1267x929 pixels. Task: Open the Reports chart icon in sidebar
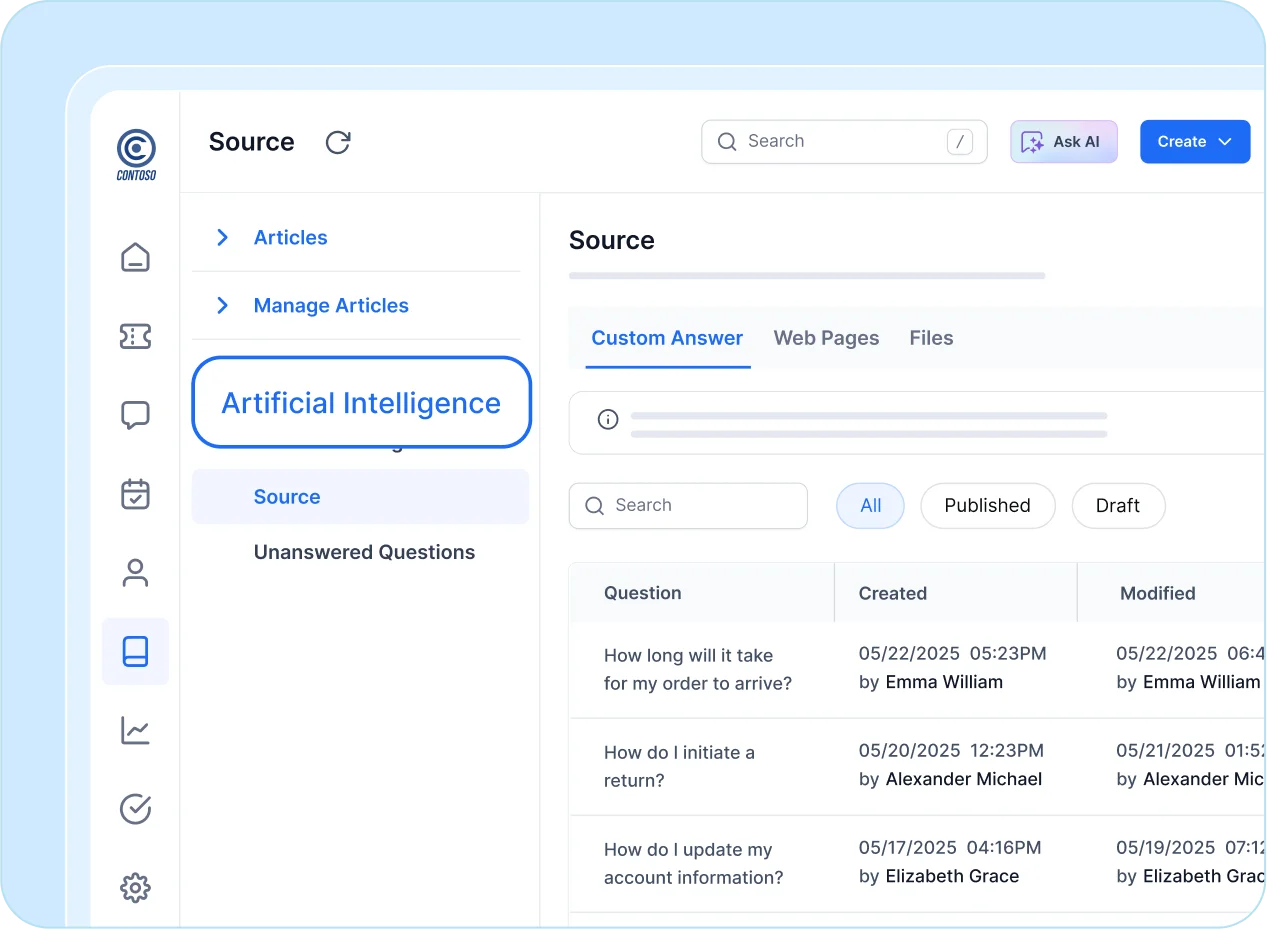pyautogui.click(x=135, y=730)
